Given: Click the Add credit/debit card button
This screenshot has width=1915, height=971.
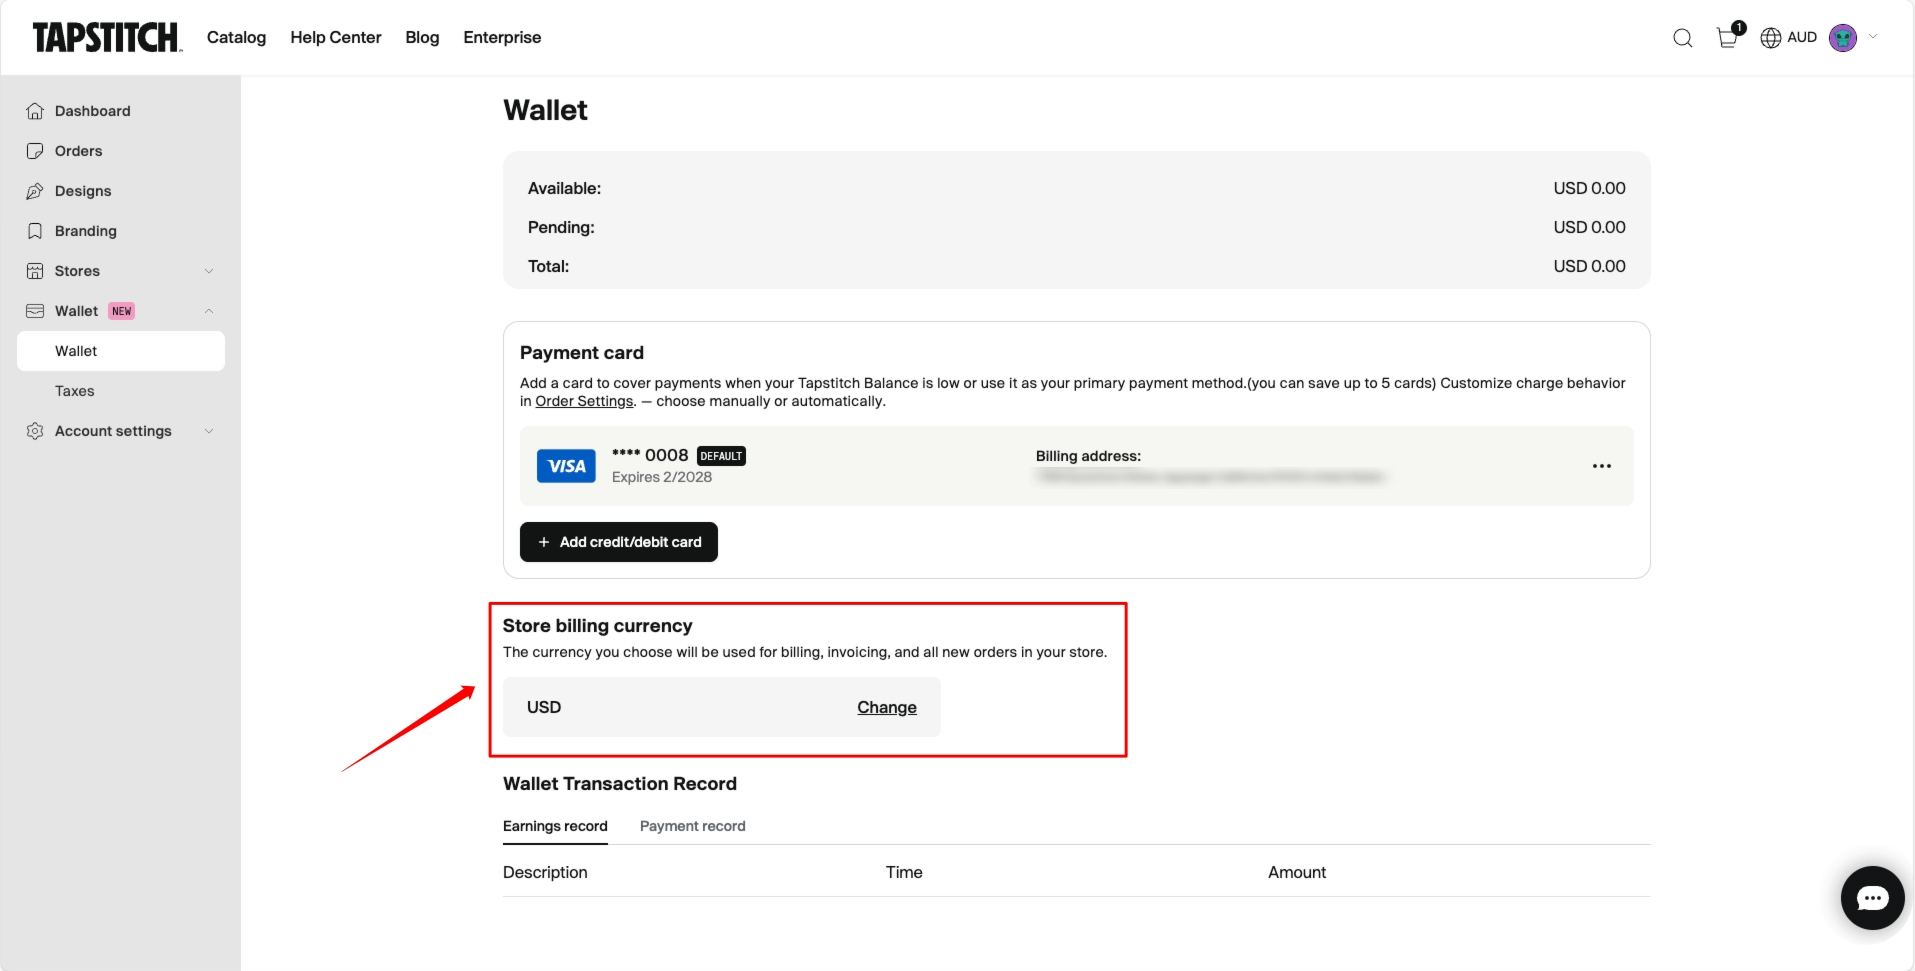Looking at the screenshot, I should (x=619, y=542).
